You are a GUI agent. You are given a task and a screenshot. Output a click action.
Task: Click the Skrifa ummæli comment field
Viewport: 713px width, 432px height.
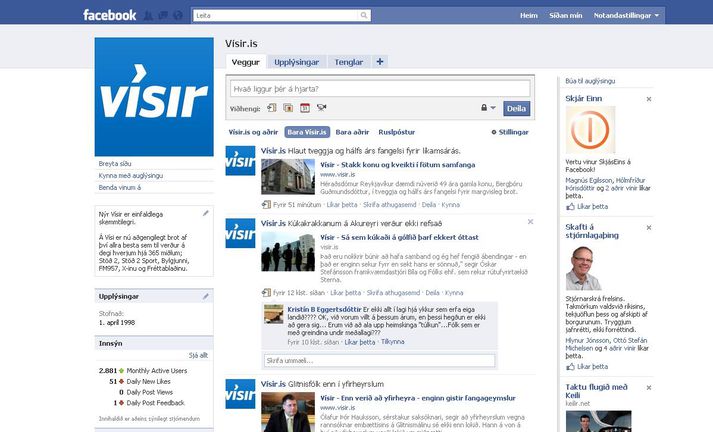pyautogui.click(x=380, y=361)
